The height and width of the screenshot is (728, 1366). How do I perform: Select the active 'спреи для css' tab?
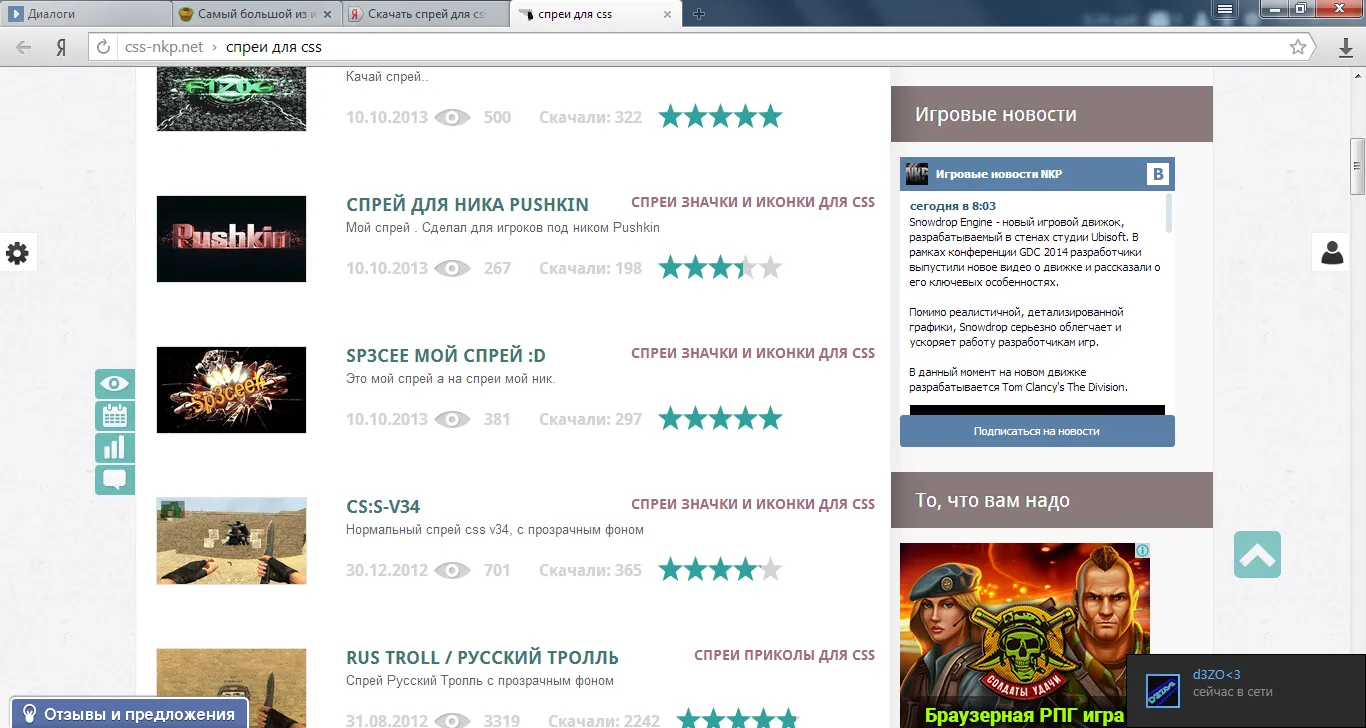click(594, 14)
